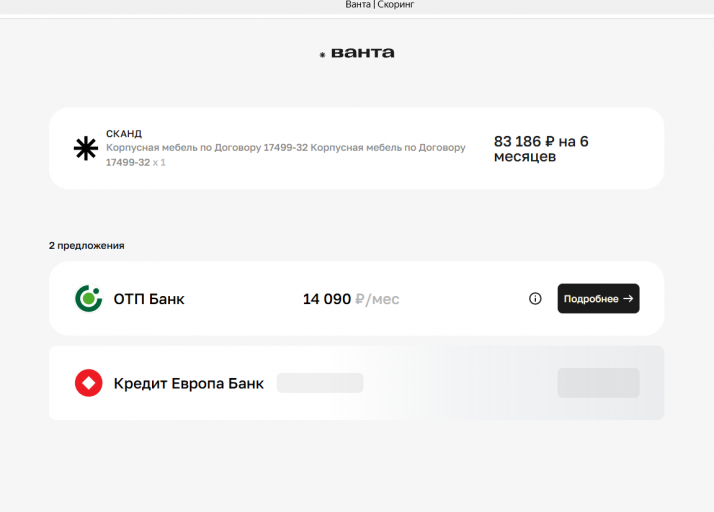Click the green ОТП Банк logo
The height and width of the screenshot is (512, 714).
tap(88, 298)
